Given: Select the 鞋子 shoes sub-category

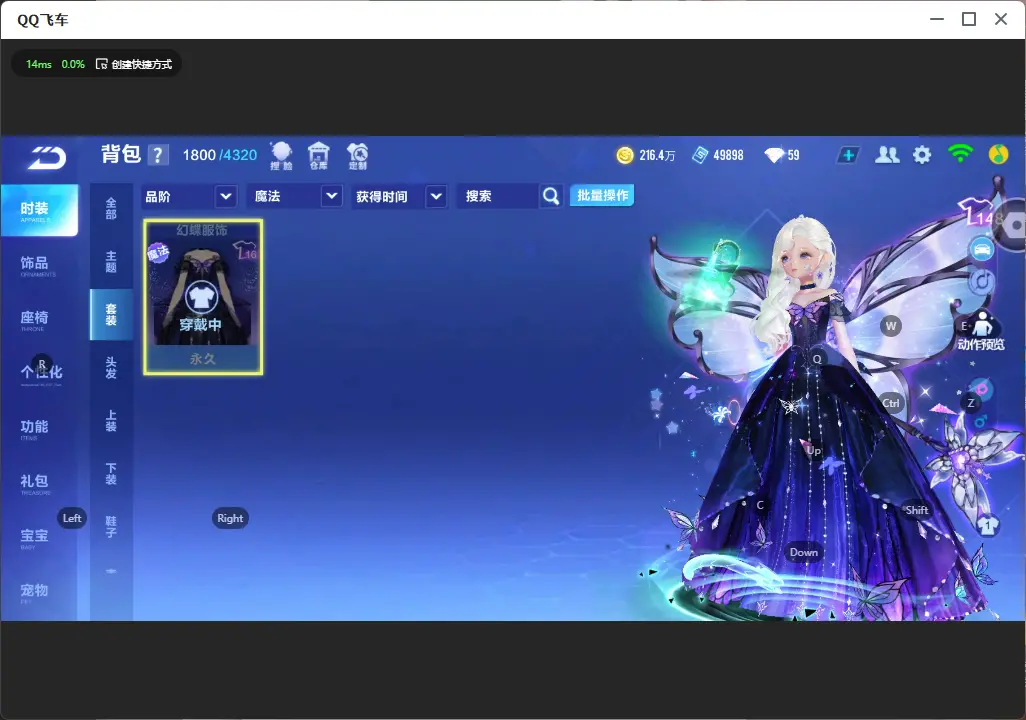Looking at the screenshot, I should pyautogui.click(x=111, y=527).
